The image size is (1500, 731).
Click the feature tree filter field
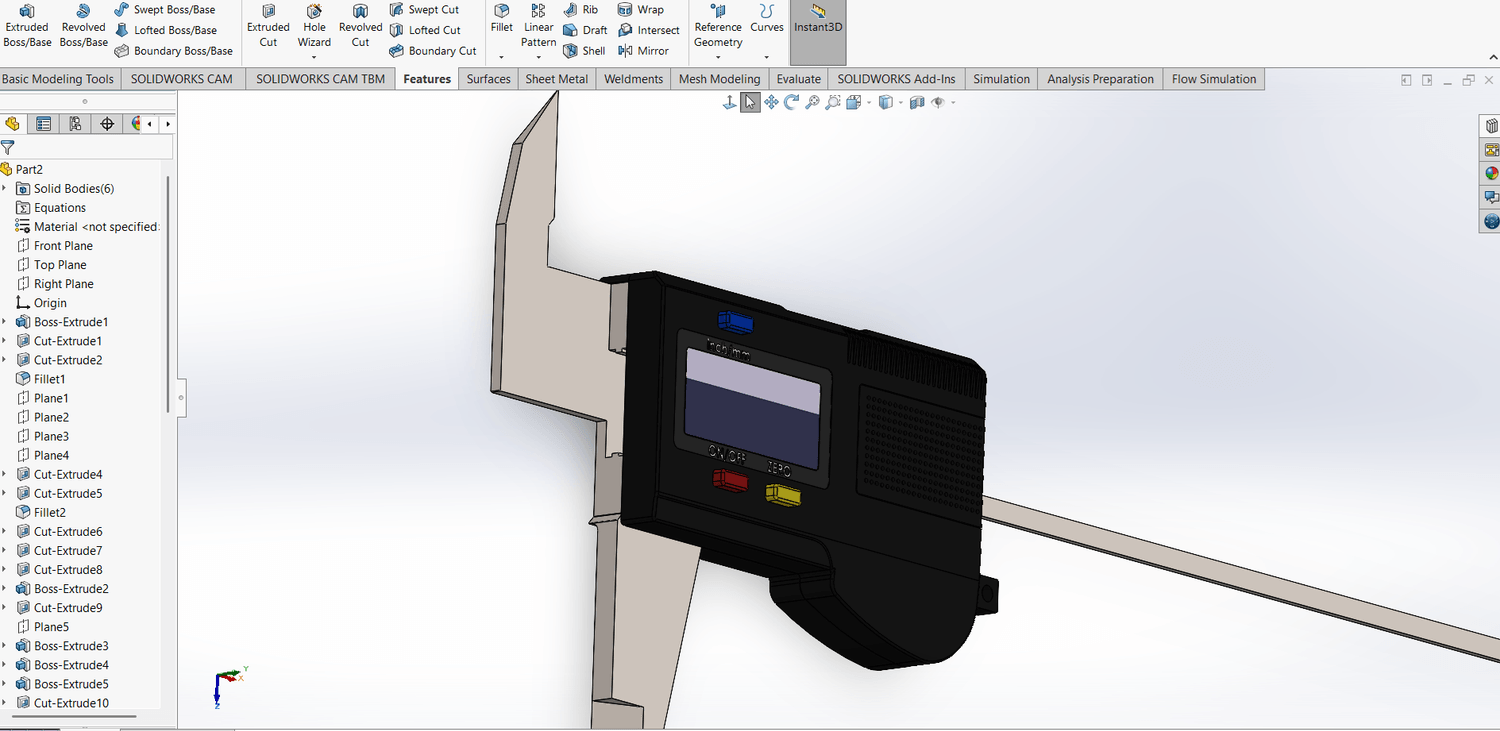[x=90, y=148]
